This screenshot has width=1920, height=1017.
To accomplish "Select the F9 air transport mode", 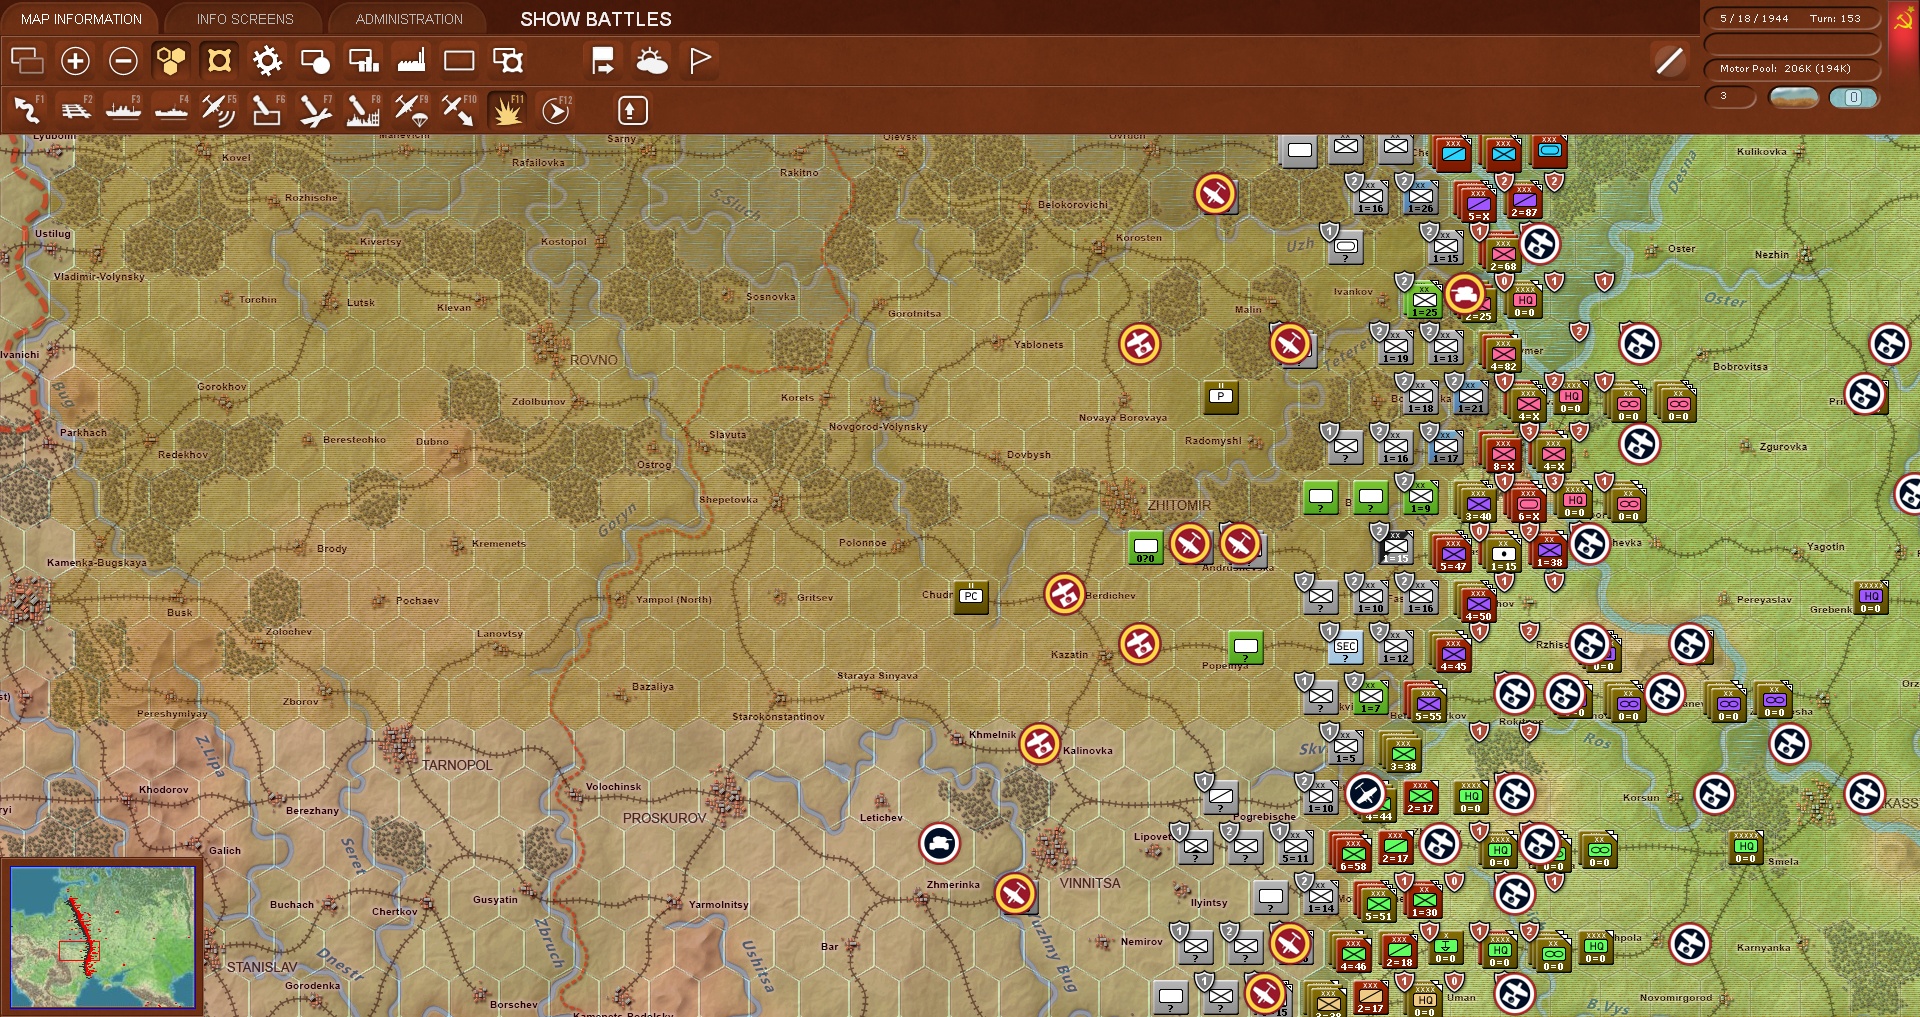I will pyautogui.click(x=411, y=110).
